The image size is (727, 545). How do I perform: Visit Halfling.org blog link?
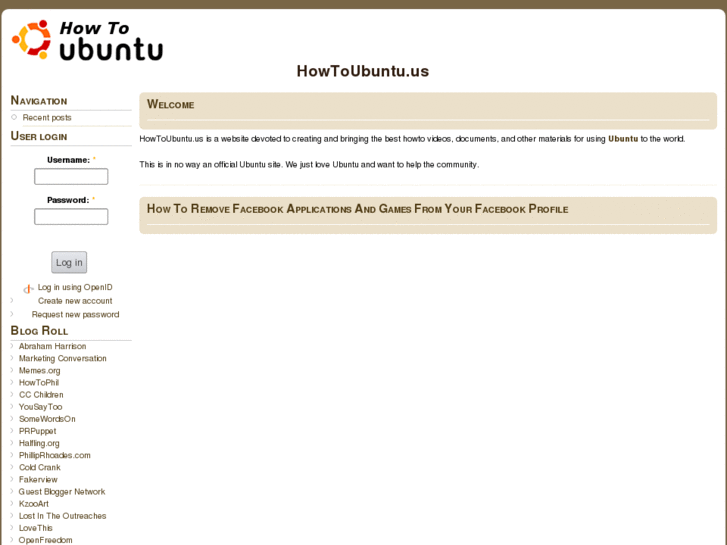click(x=39, y=443)
